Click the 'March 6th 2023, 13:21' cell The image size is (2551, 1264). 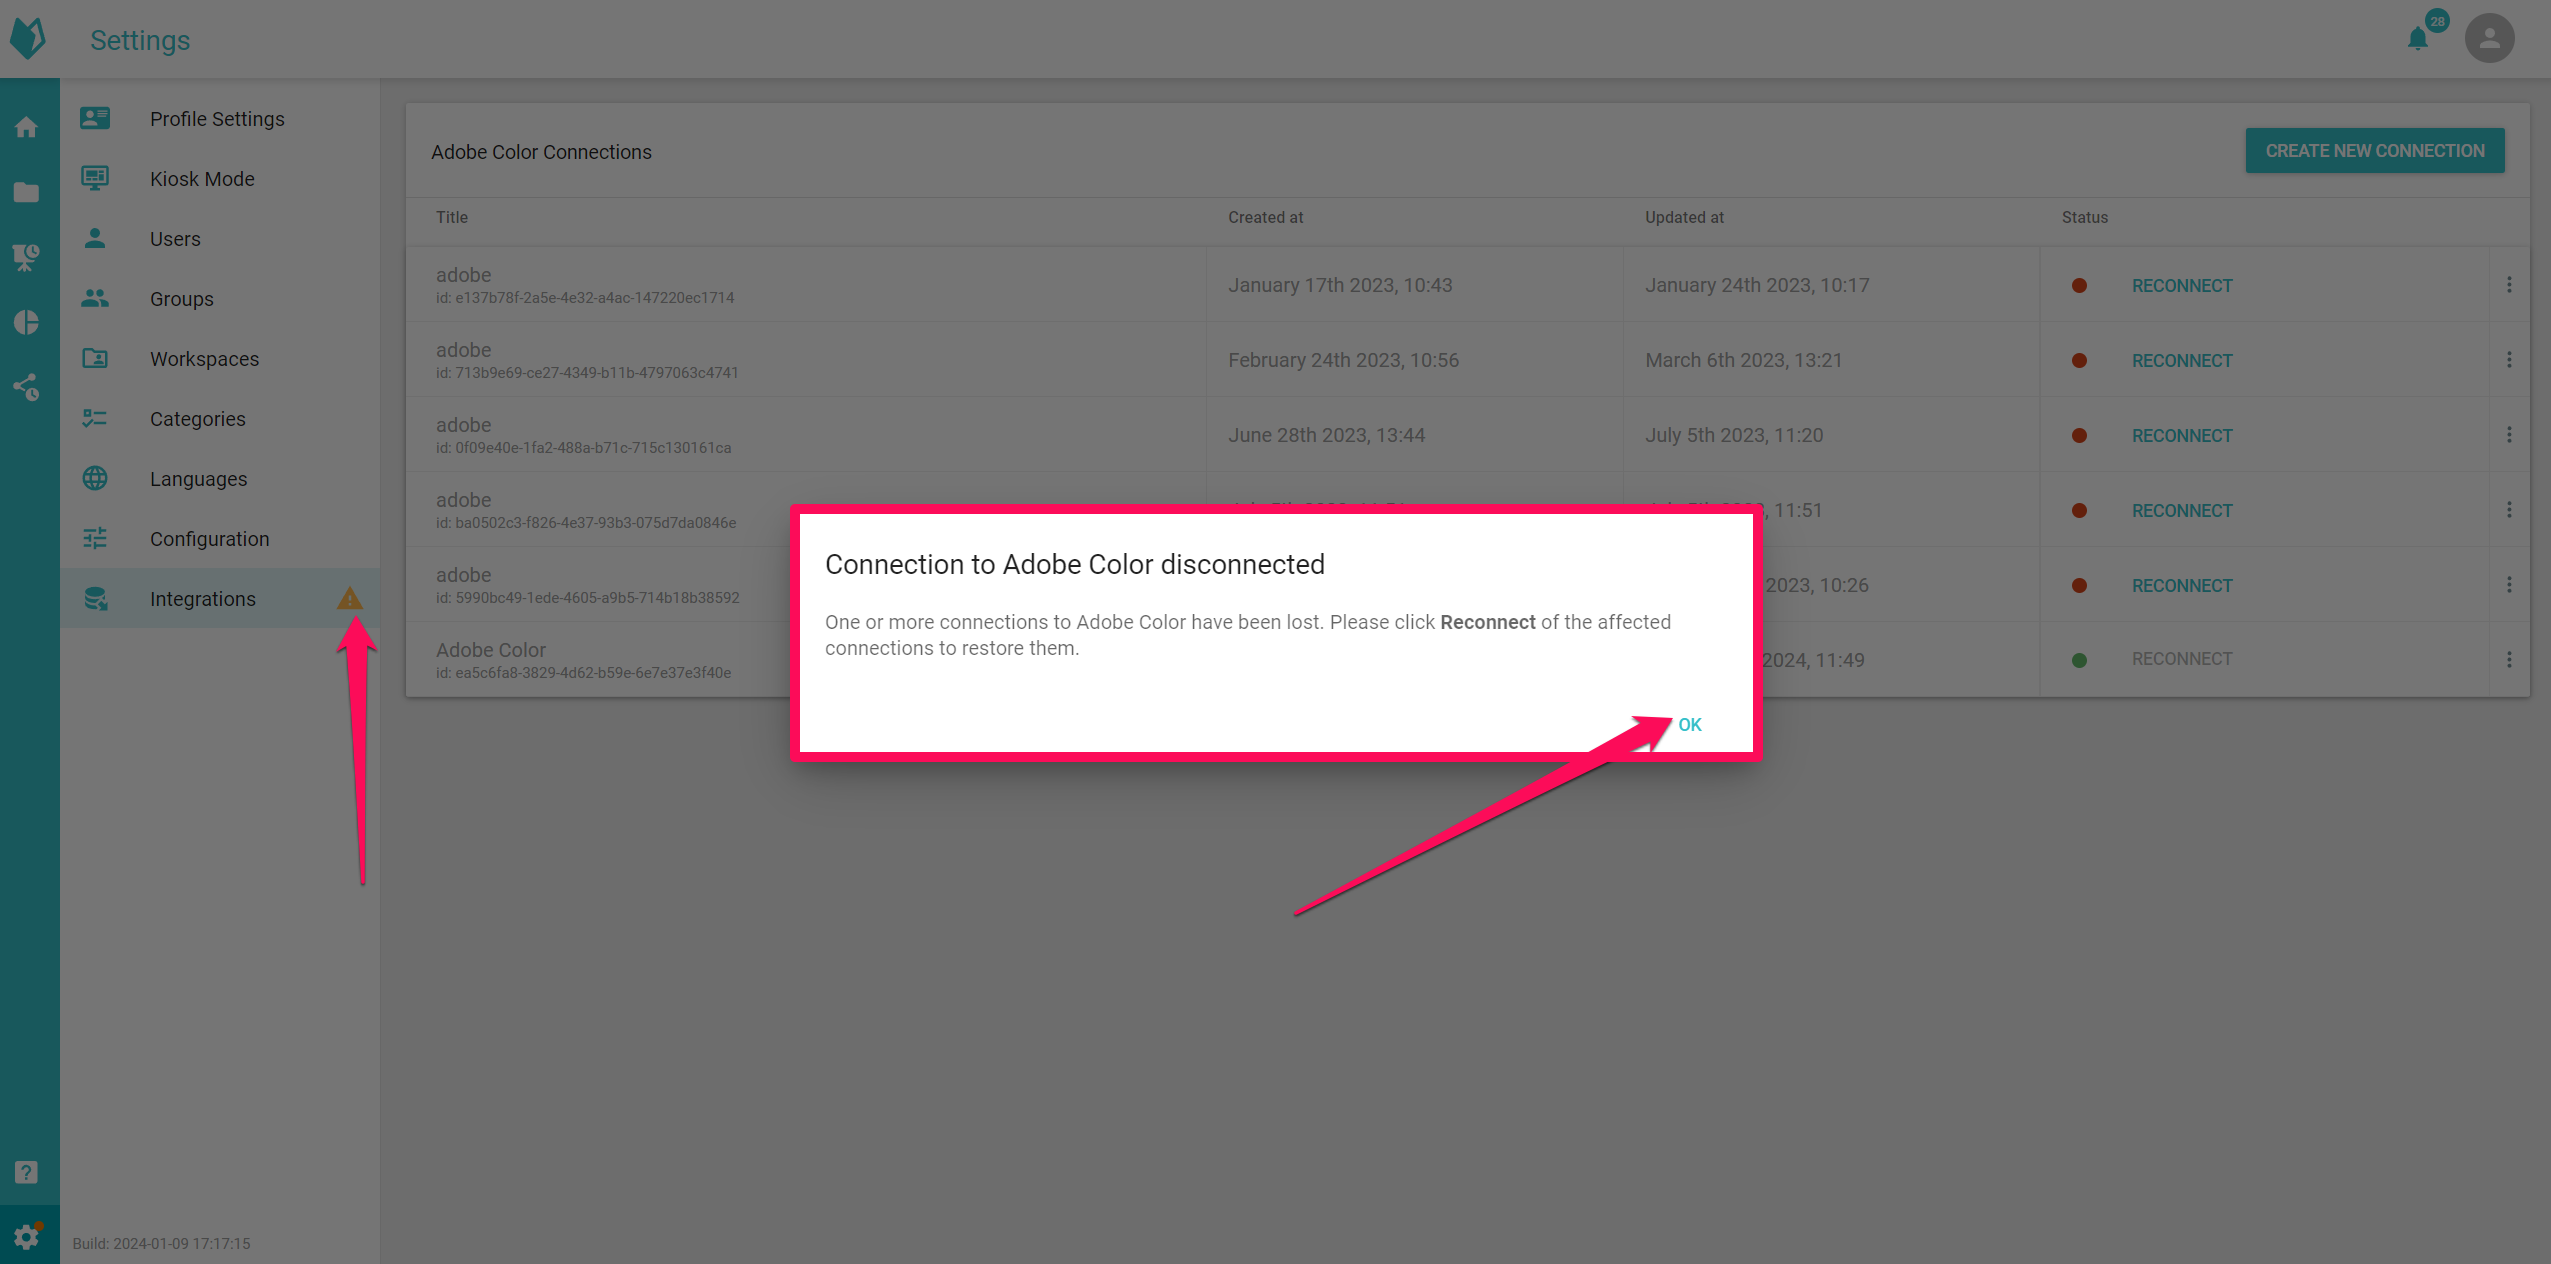click(1743, 360)
